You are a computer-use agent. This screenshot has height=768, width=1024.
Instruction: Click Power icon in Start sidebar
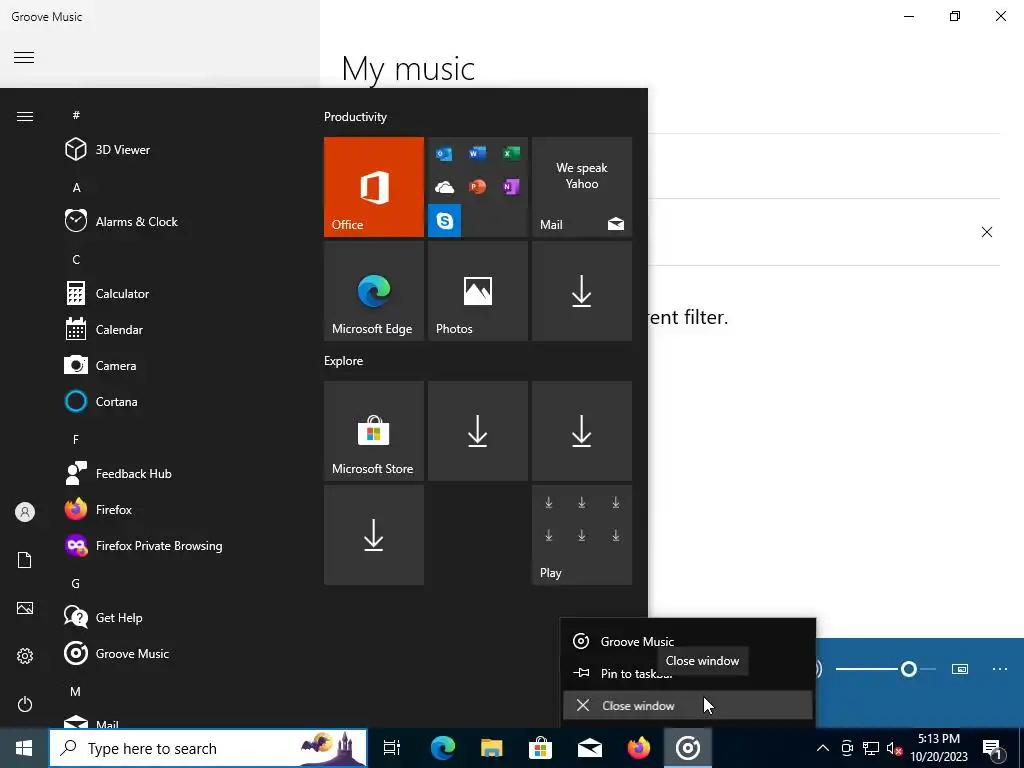[25, 704]
